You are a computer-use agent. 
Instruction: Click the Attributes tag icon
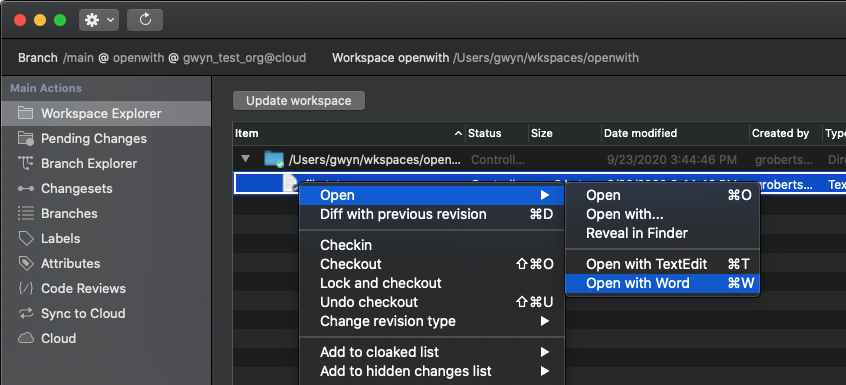click(25, 264)
